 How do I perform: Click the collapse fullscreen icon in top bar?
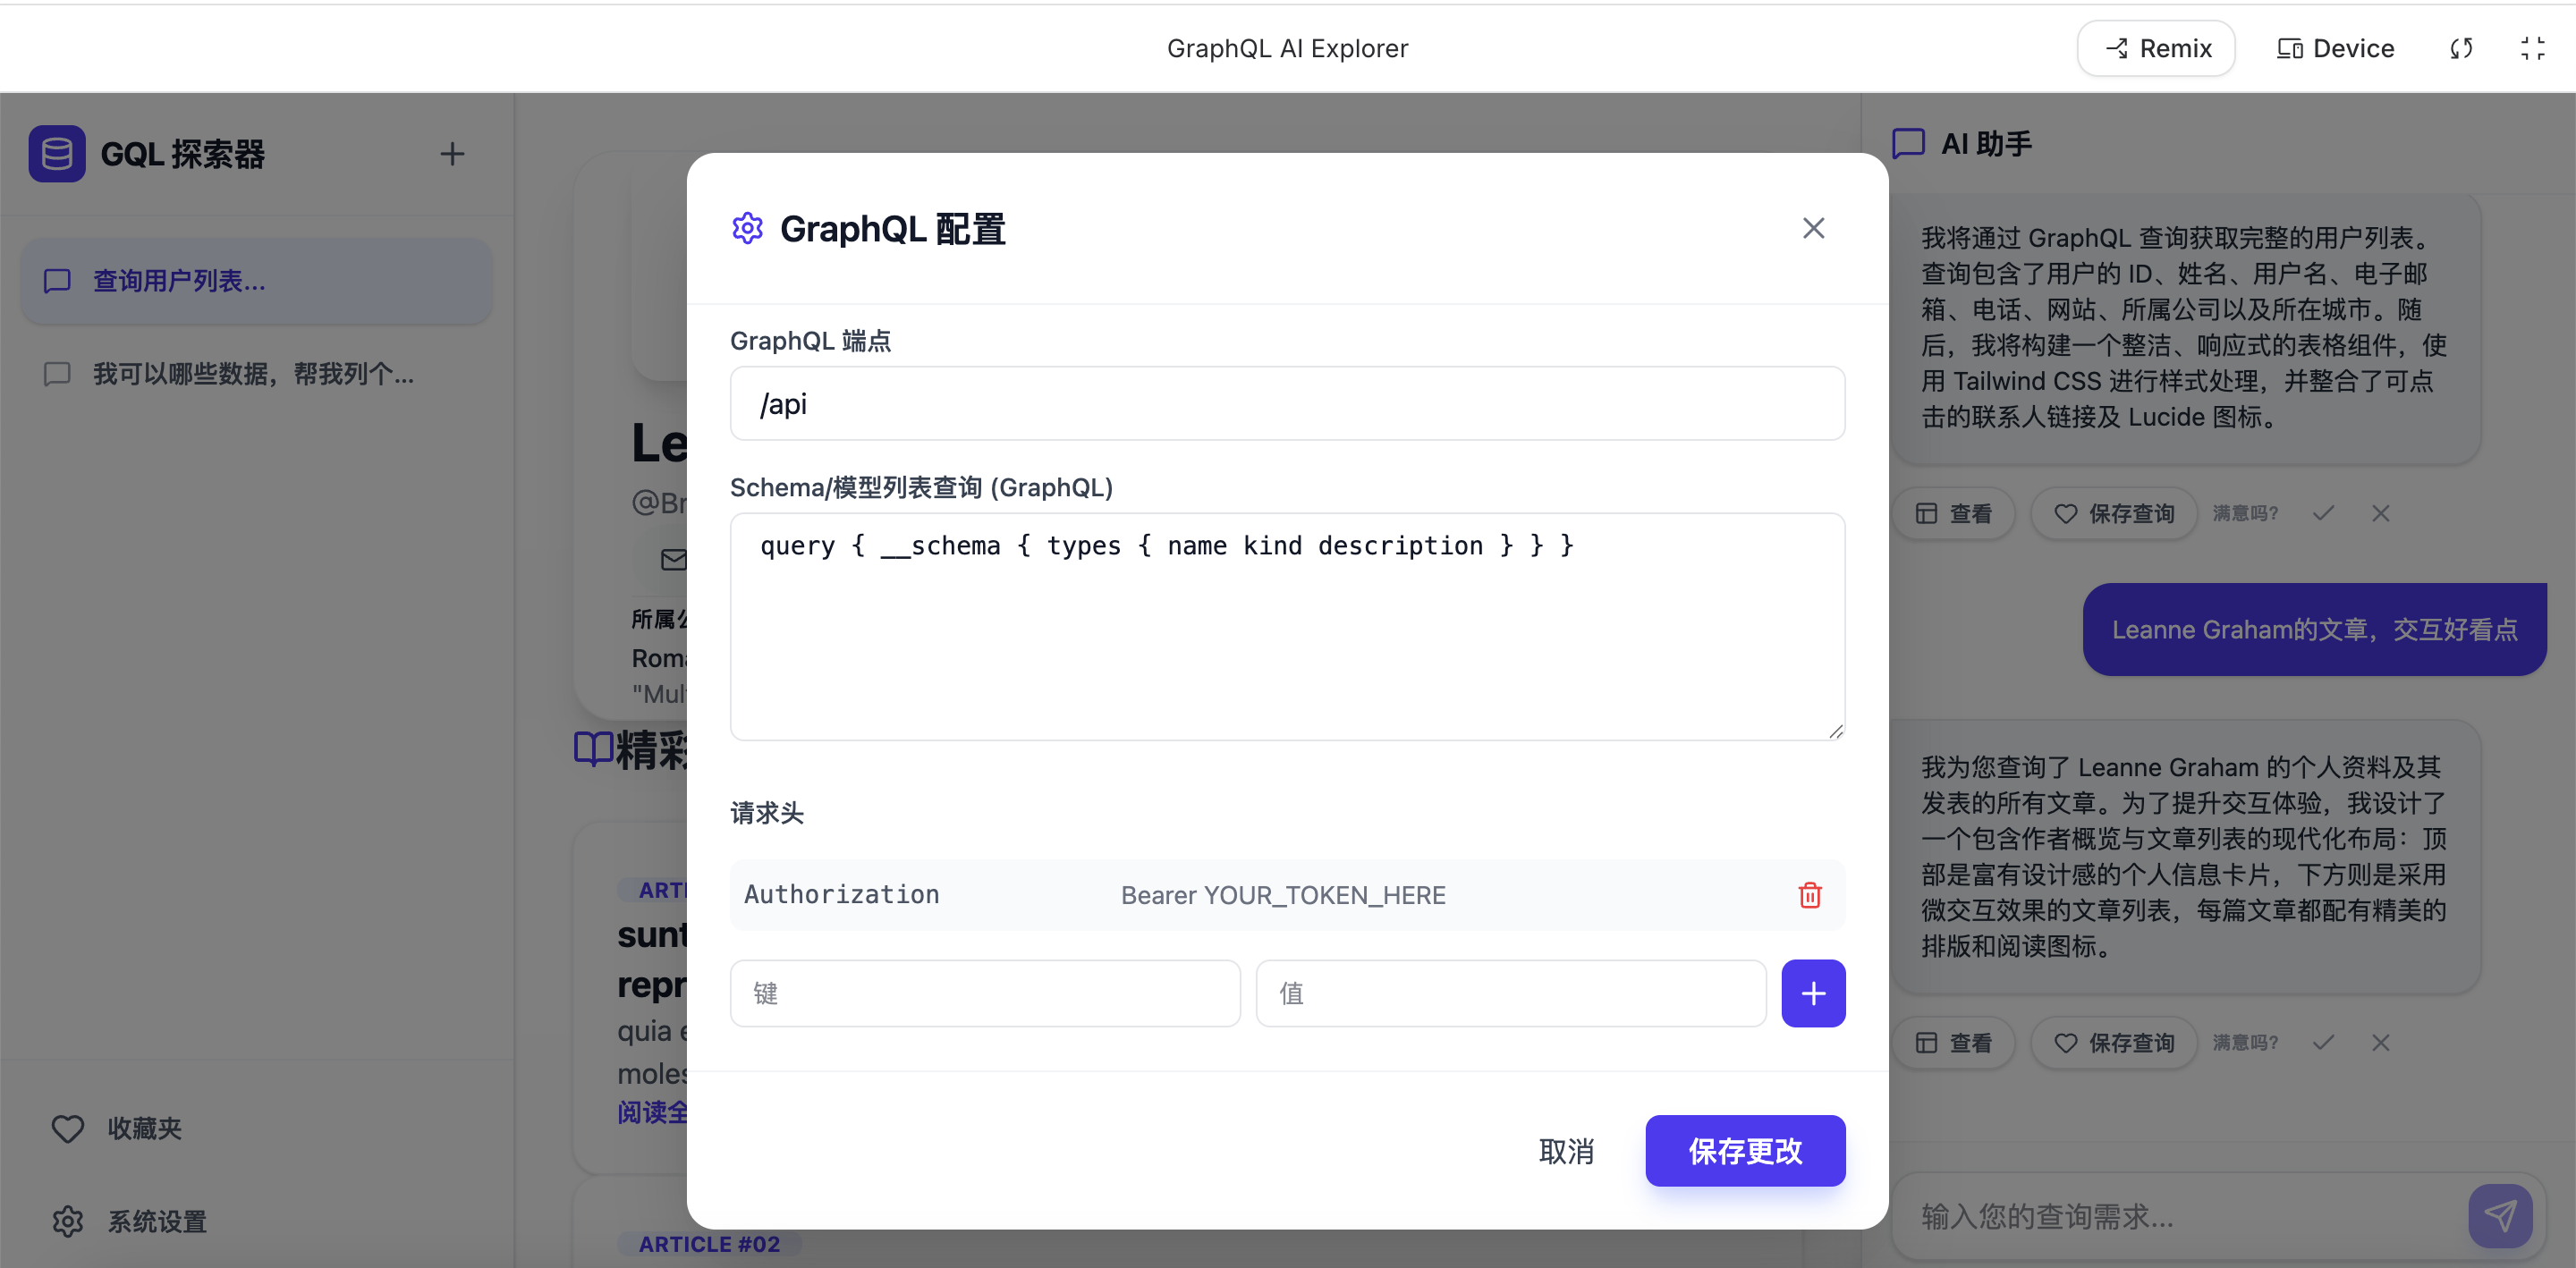click(2532, 48)
